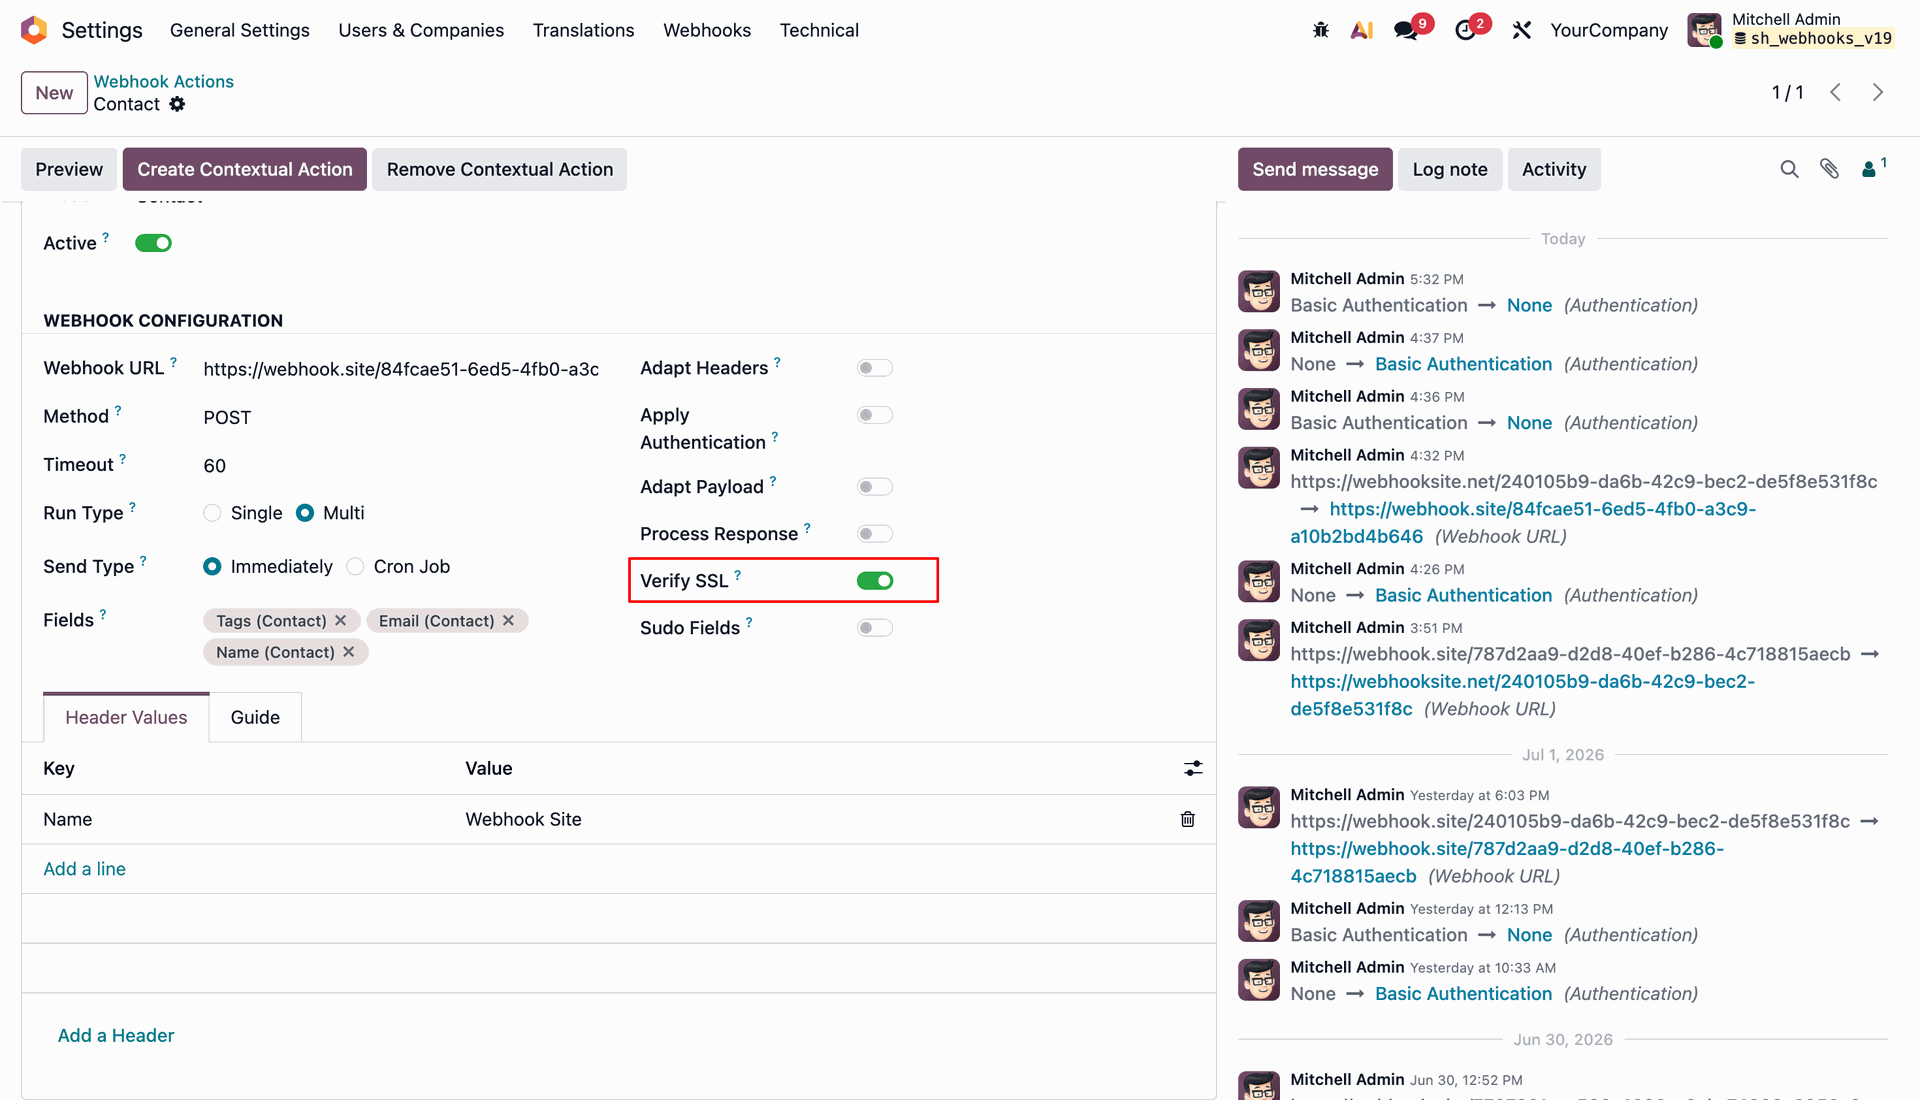This screenshot has height=1100, width=1920.
Task: Open the followers person icon
Action: pos(1869,169)
